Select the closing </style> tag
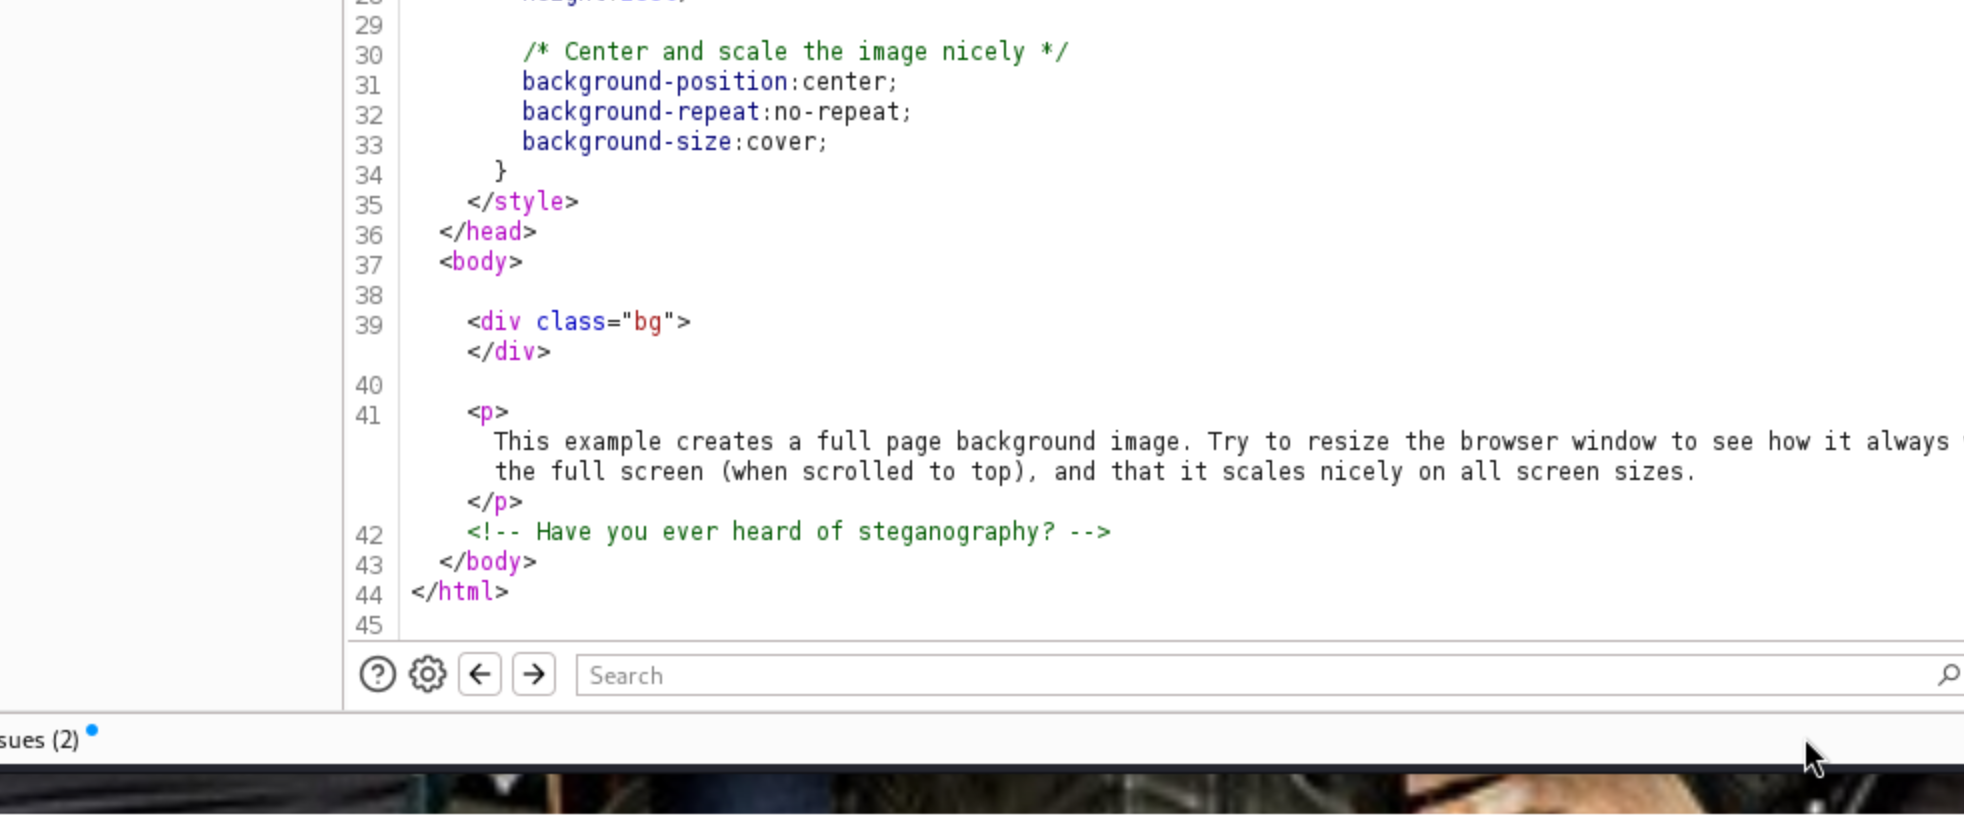The width and height of the screenshot is (1964, 836). coord(522,202)
